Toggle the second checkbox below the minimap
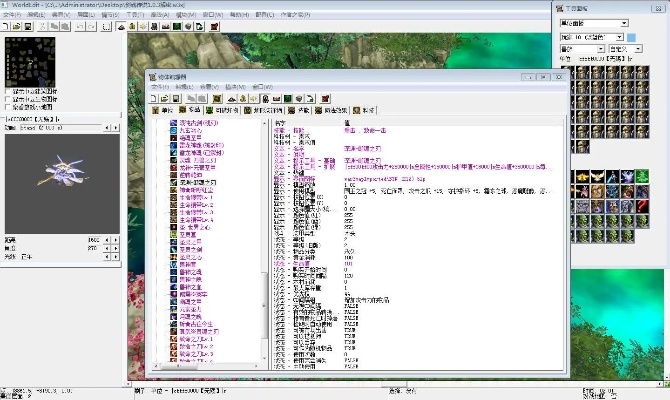The image size is (670, 400). (9, 98)
